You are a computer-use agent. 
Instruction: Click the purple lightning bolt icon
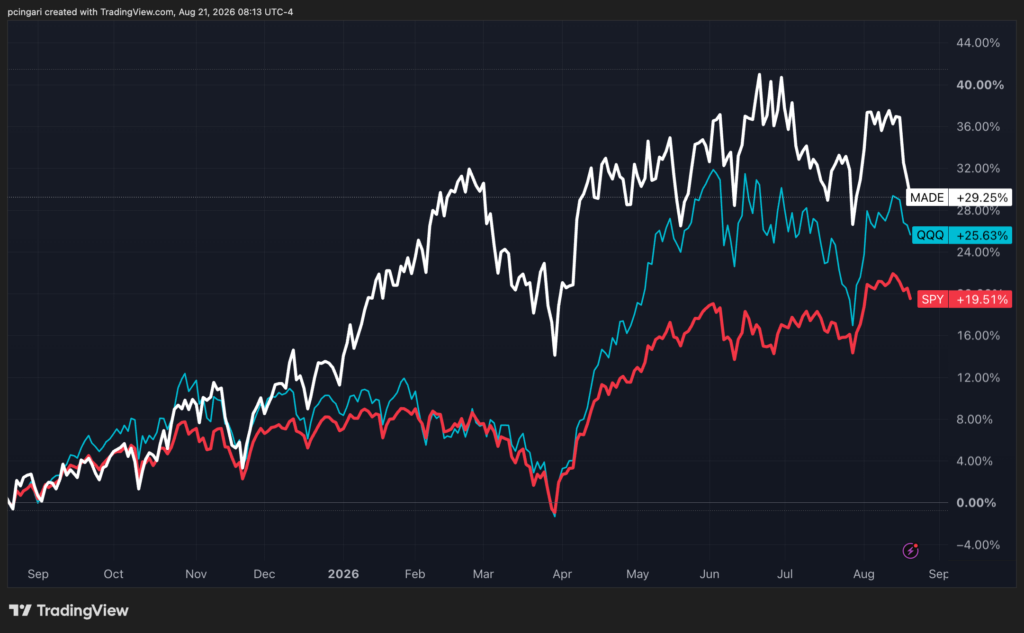point(910,551)
